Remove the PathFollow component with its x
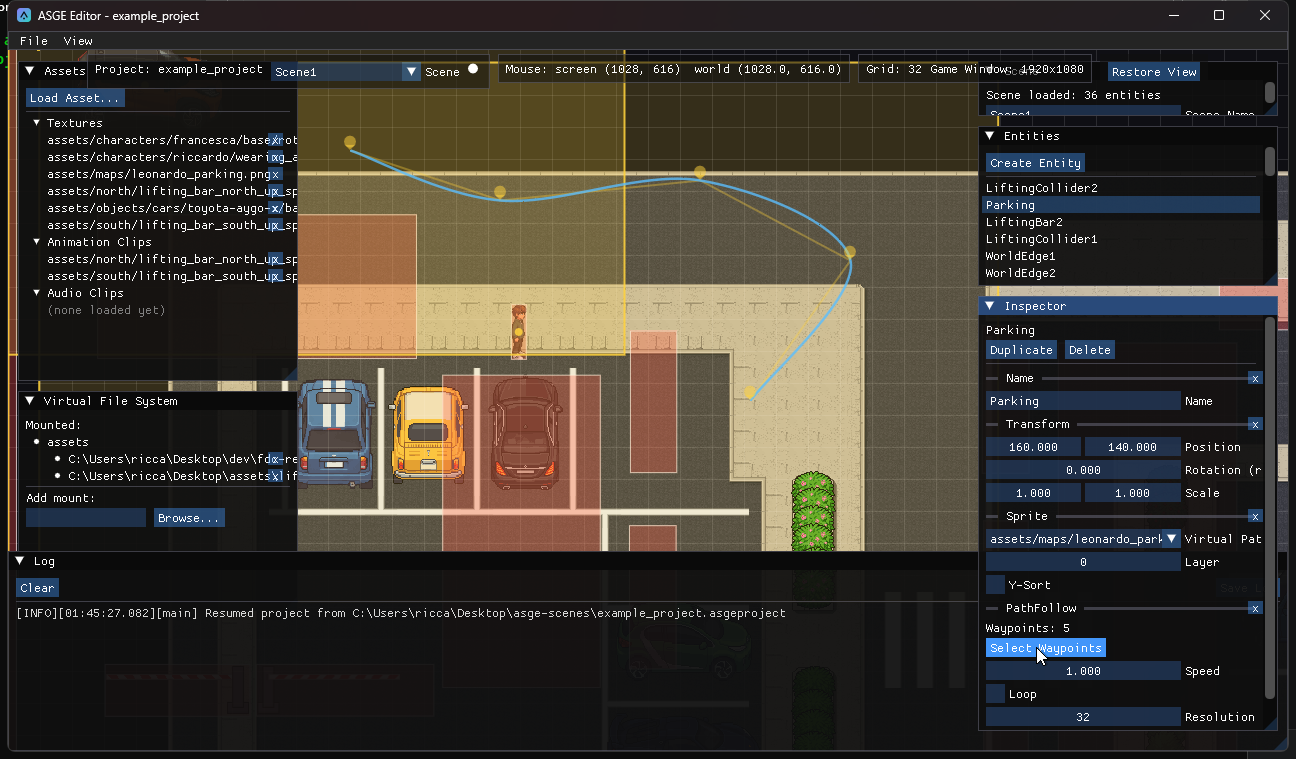This screenshot has width=1296, height=759. (x=1255, y=608)
